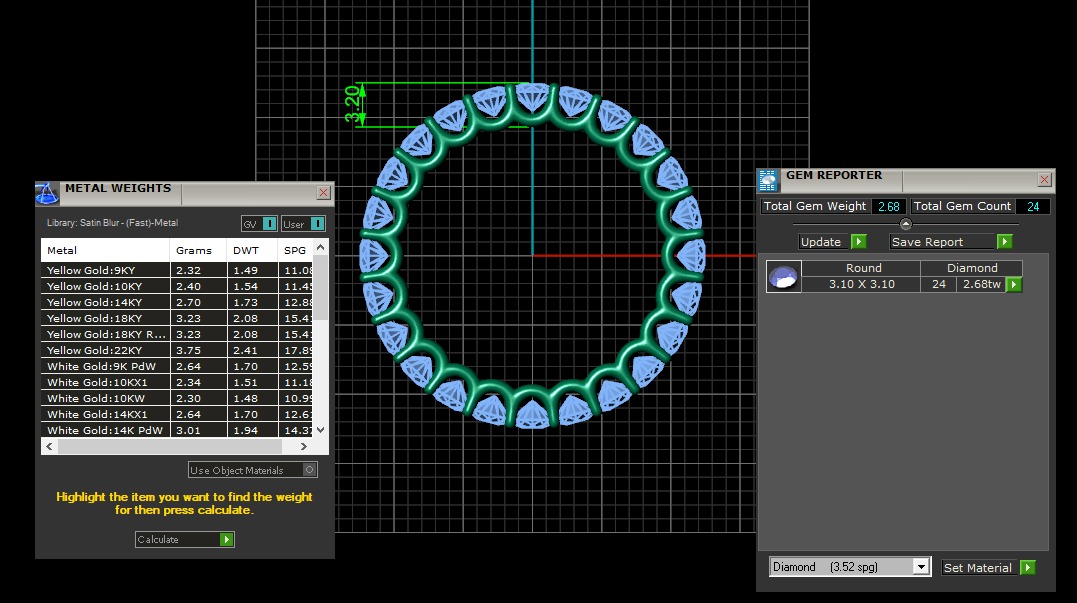Click the metal table vertical scrollbar thumb
1077x603 pixels.
coord(320,288)
